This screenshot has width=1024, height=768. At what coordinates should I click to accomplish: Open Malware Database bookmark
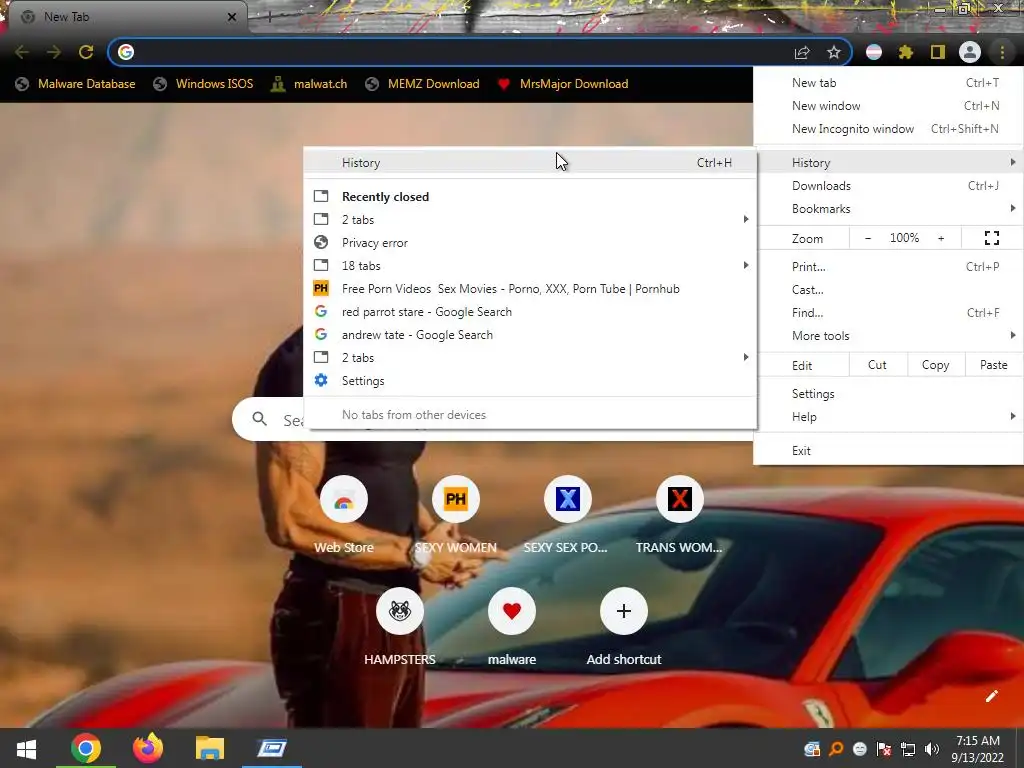coord(75,84)
